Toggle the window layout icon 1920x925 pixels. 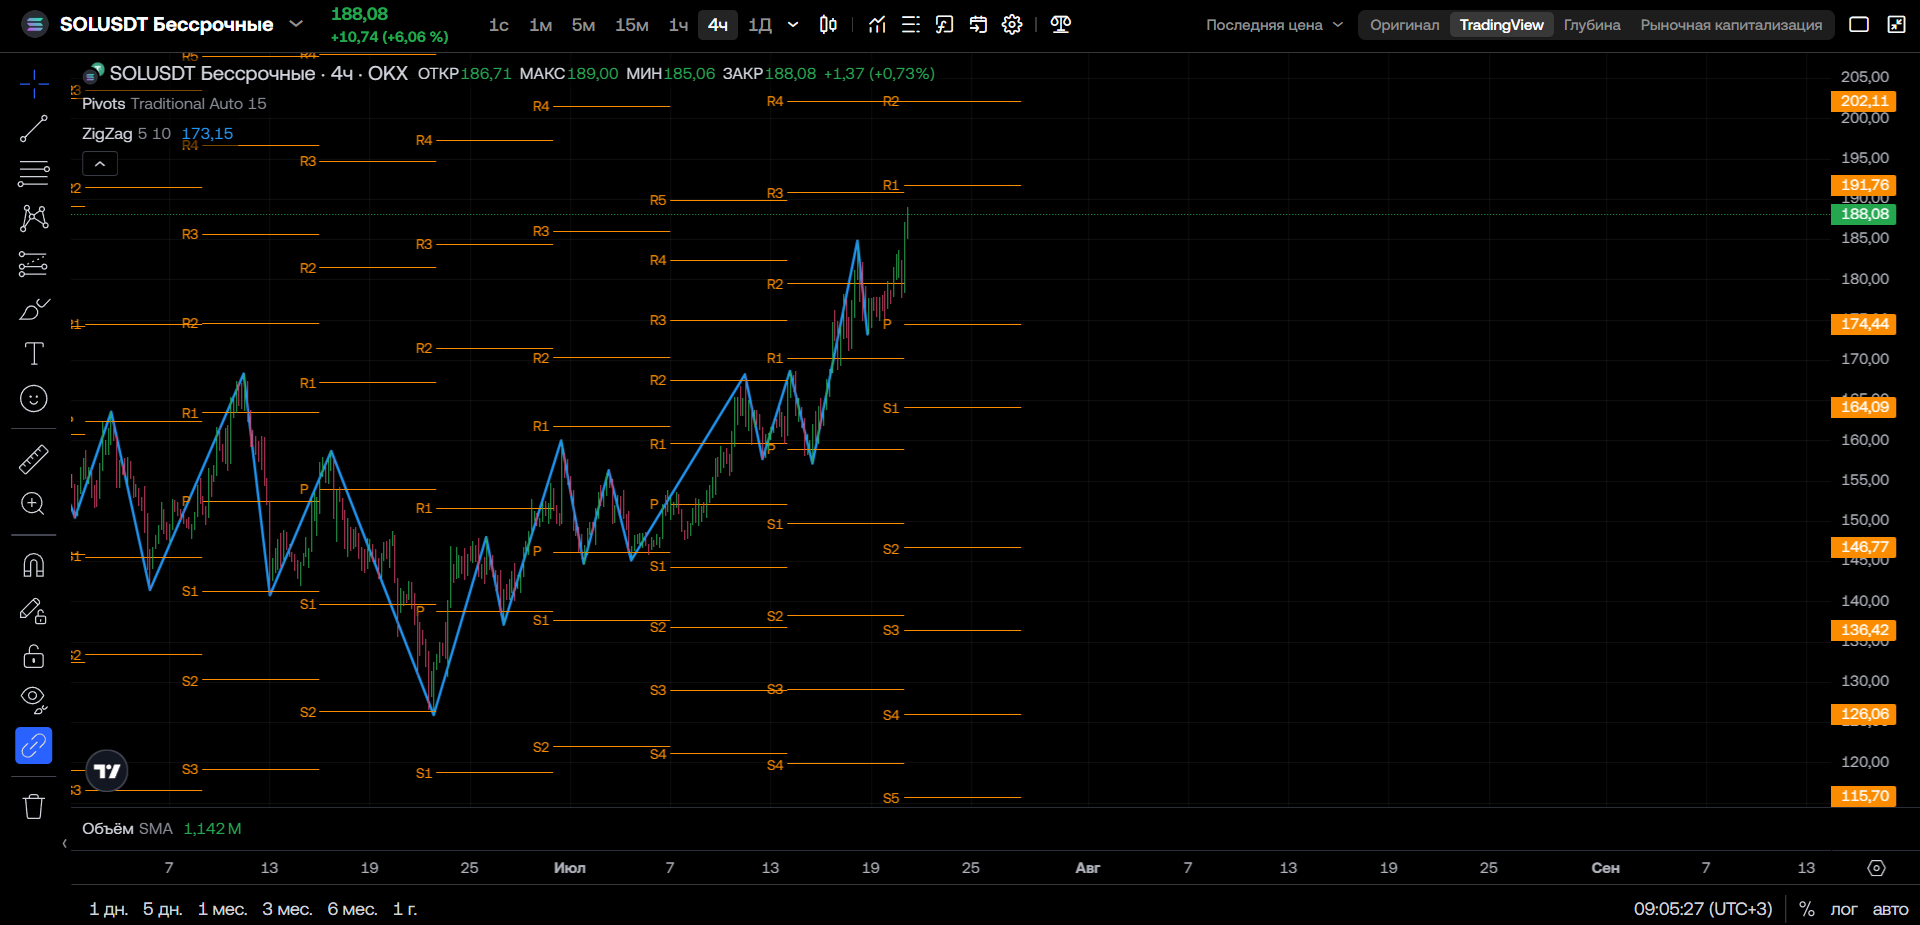[x=1859, y=24]
